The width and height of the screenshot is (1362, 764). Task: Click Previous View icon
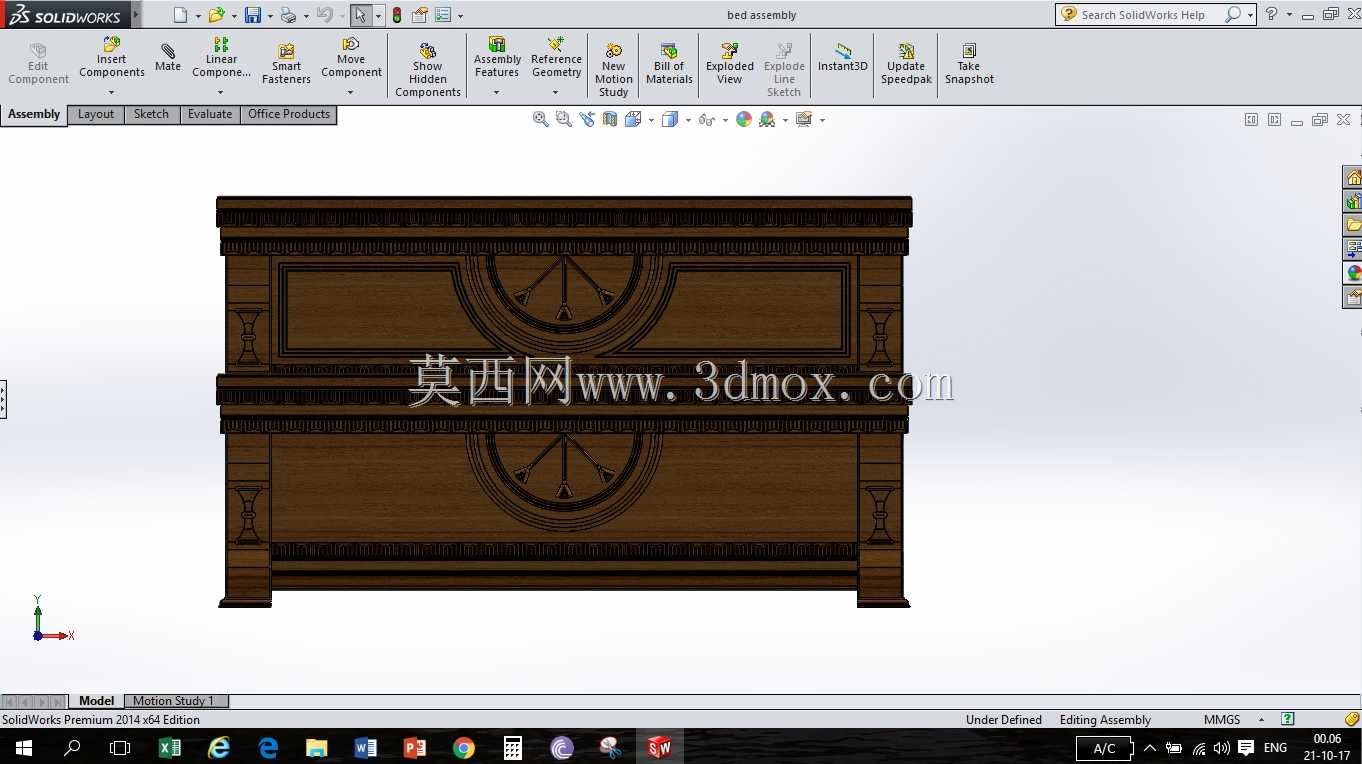[x=586, y=119]
